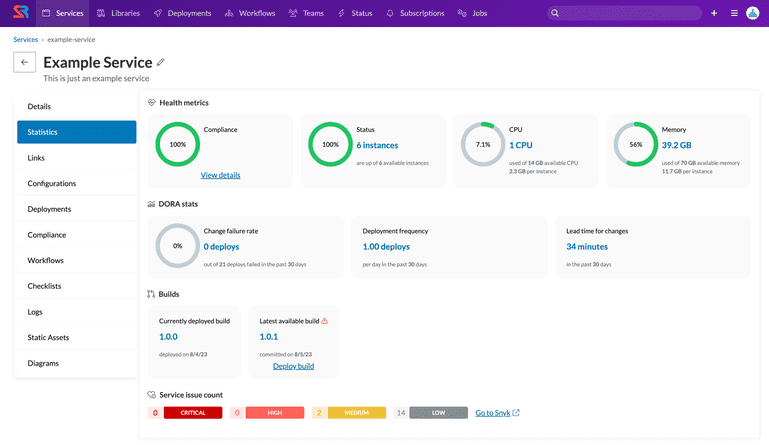Click the Compliance 100% progress ring
Screen dimensions: 769x445
pyautogui.click(x=178, y=144)
